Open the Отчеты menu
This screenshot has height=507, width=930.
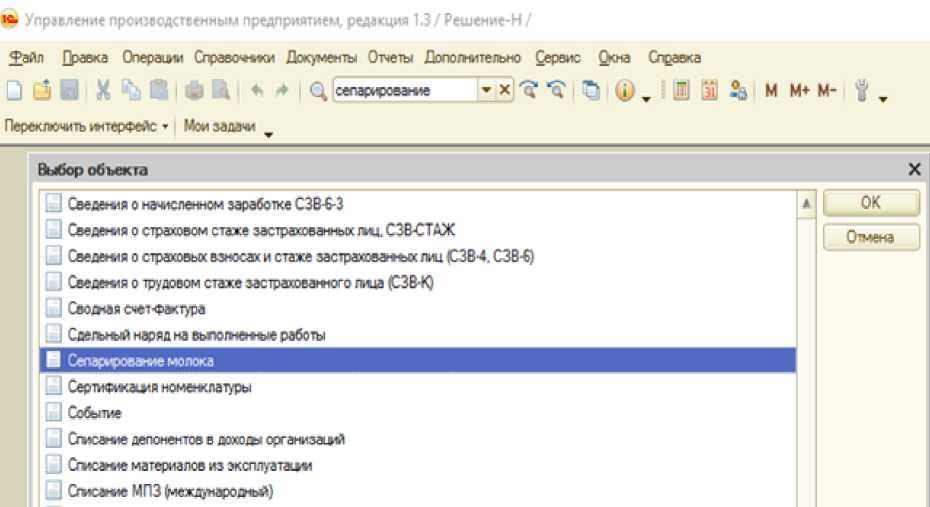pyautogui.click(x=390, y=58)
